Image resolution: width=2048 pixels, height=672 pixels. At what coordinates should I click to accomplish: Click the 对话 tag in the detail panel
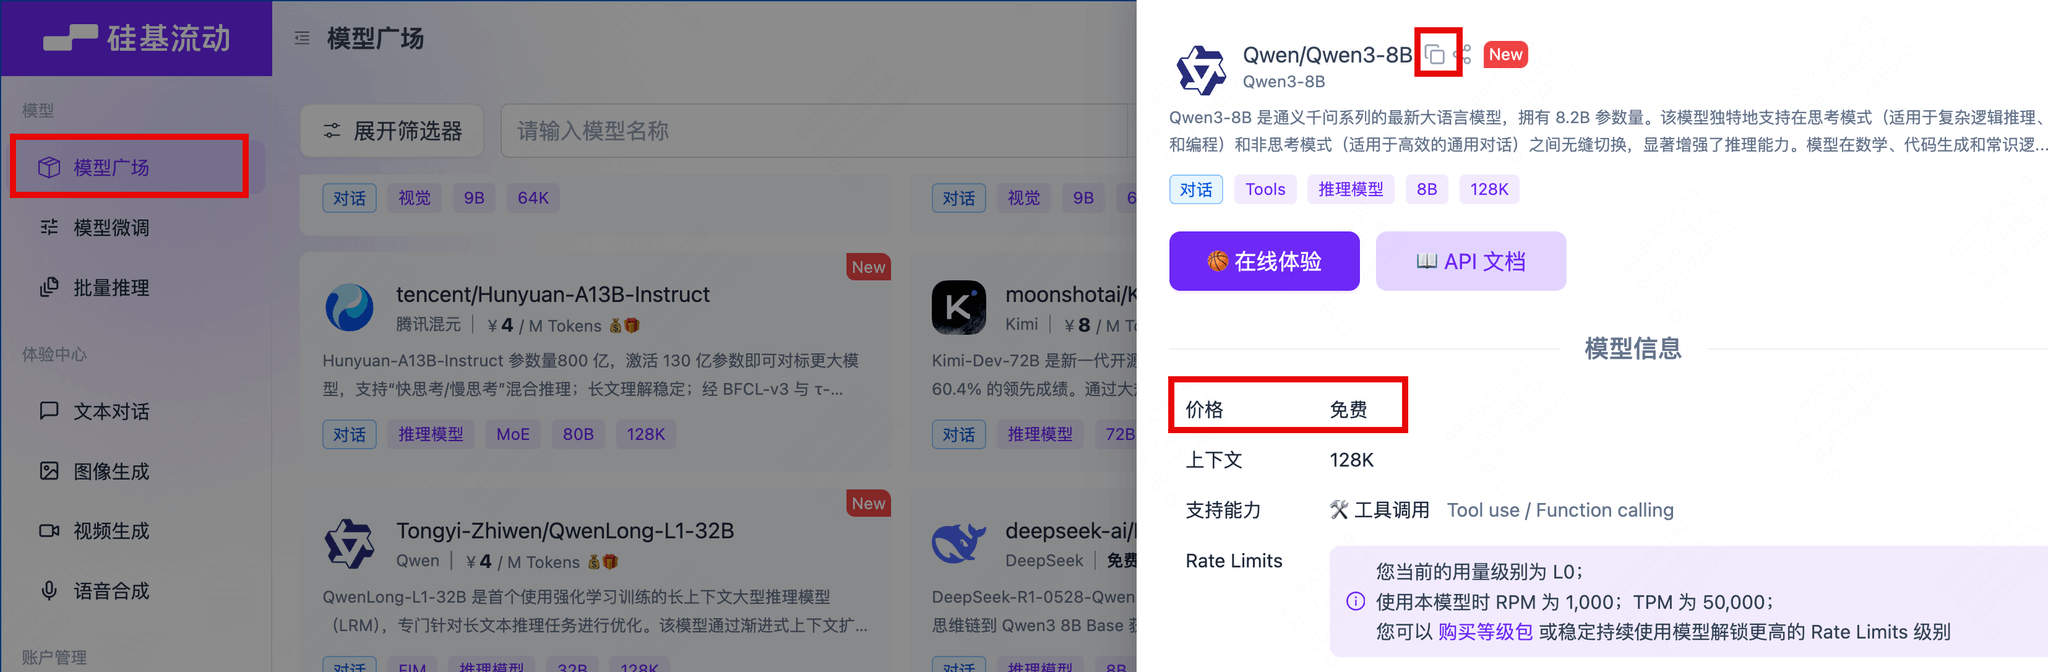click(x=1196, y=189)
